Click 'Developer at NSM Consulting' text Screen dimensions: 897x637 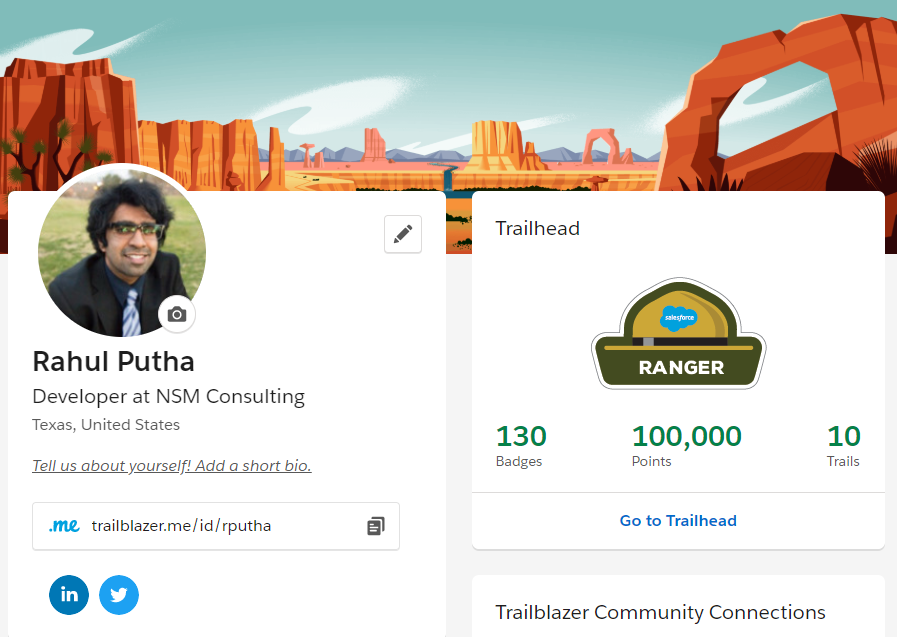click(169, 396)
